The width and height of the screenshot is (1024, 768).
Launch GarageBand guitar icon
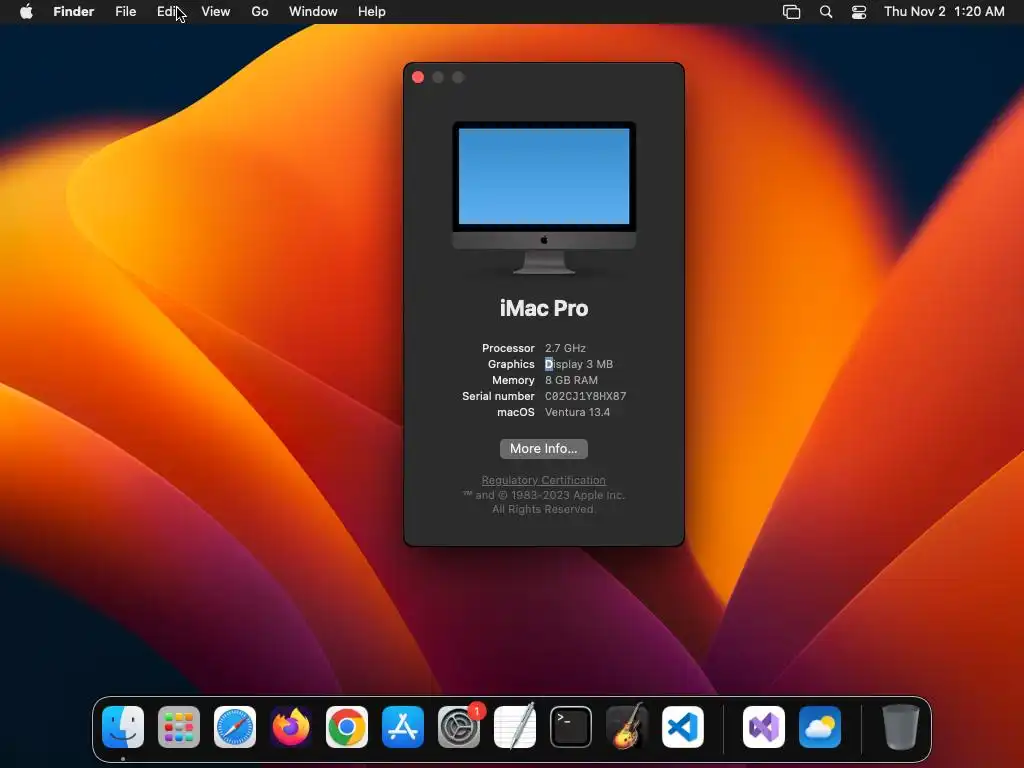click(627, 727)
